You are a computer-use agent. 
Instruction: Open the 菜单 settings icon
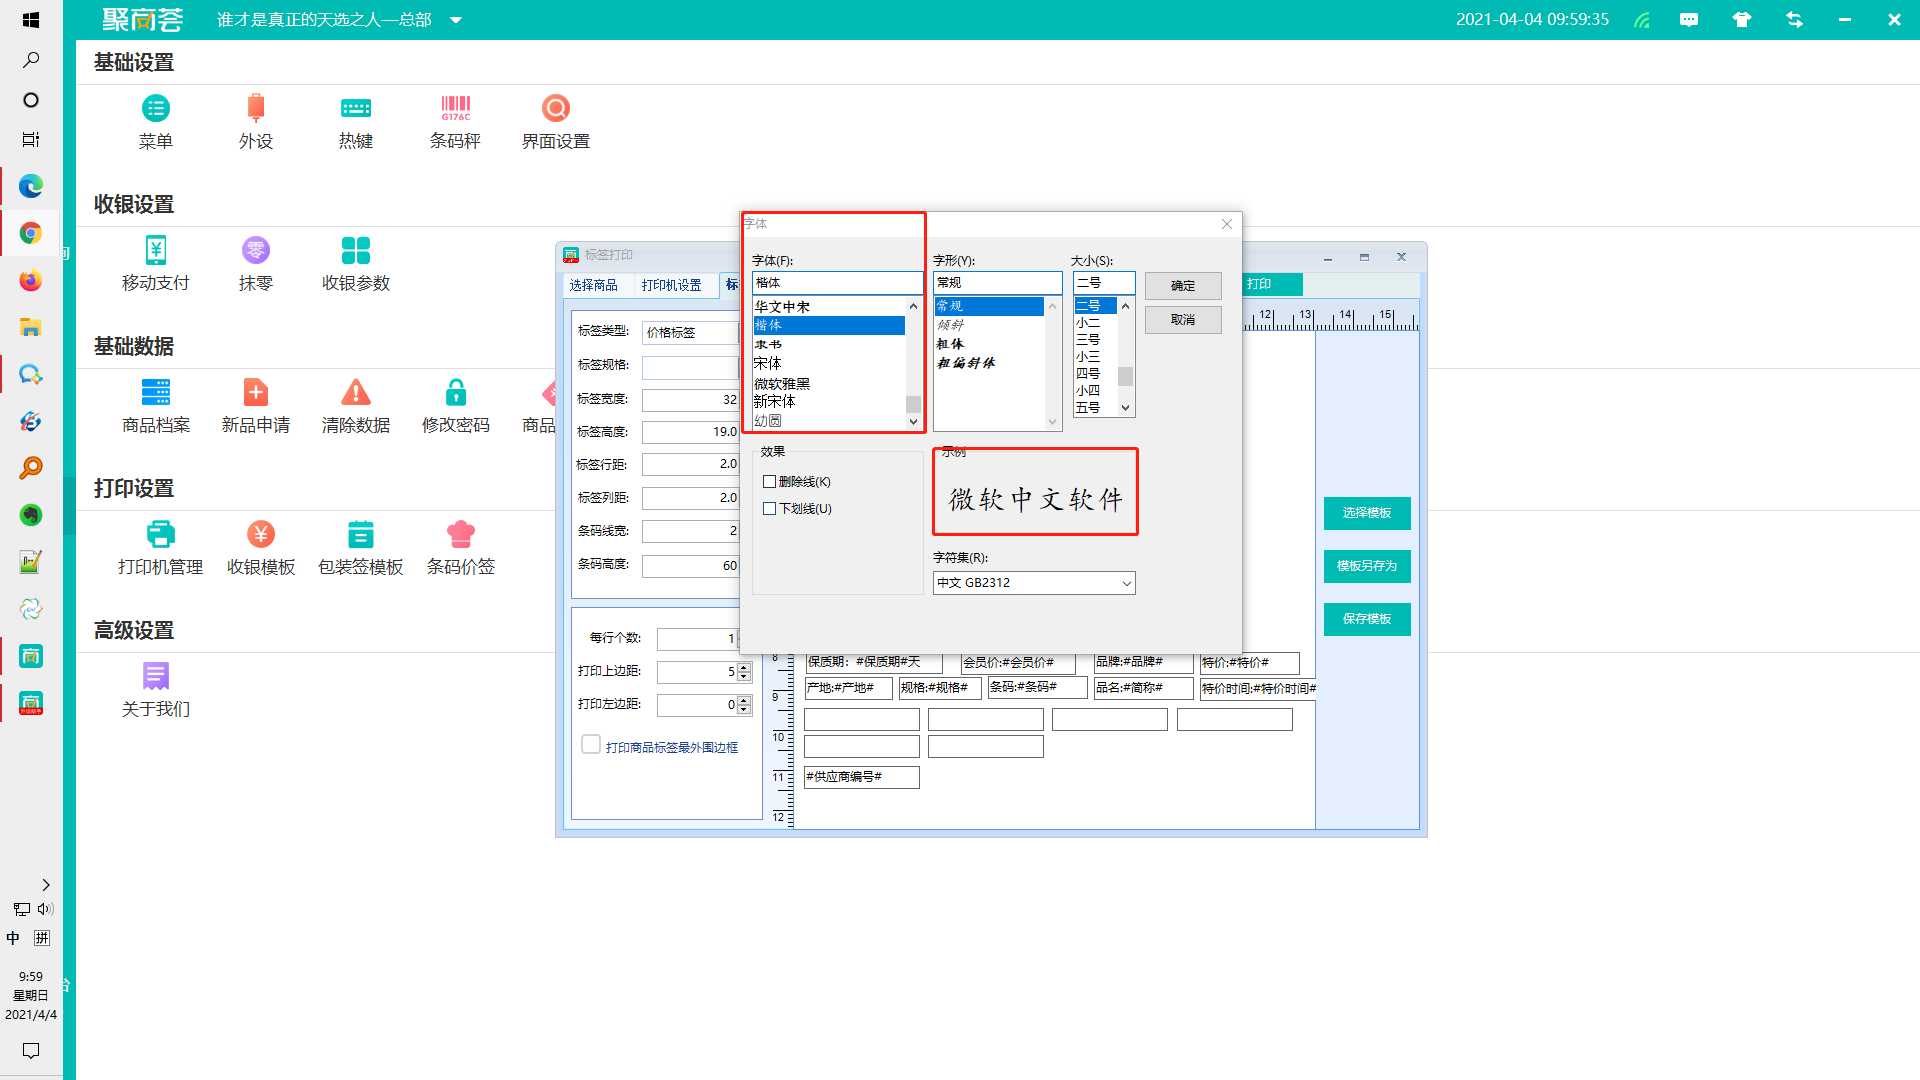[155, 109]
